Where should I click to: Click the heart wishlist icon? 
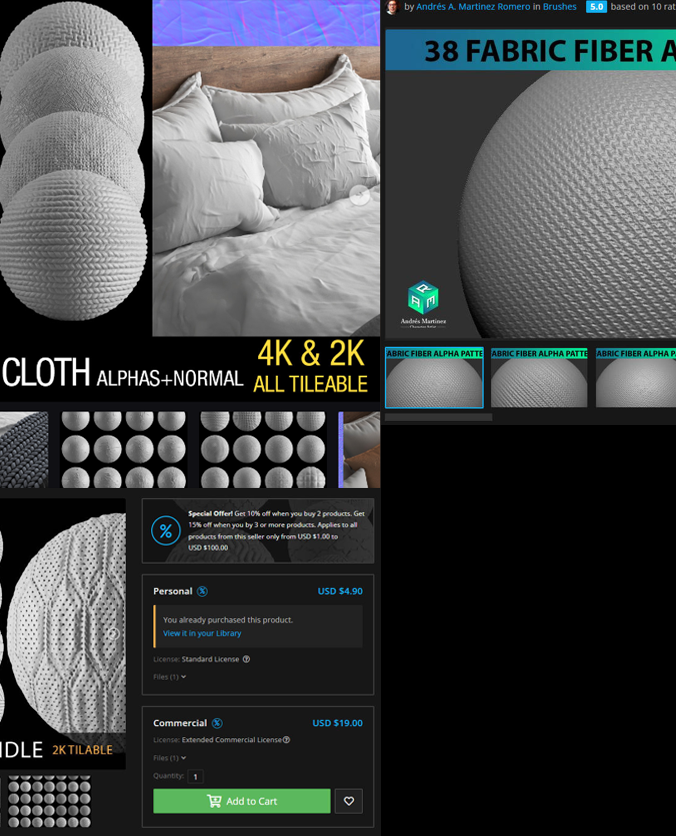point(349,801)
